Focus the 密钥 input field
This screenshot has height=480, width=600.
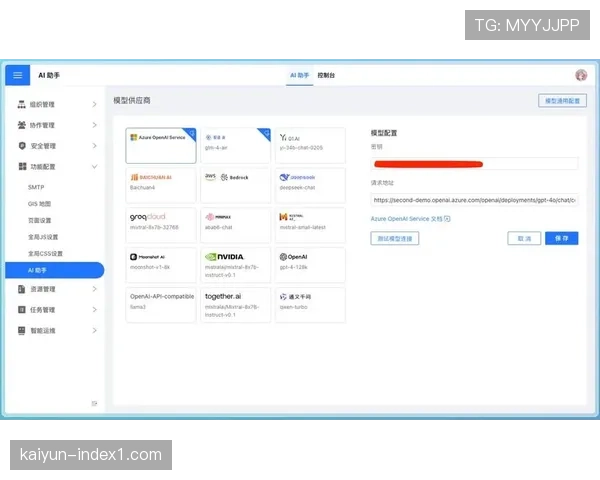coord(474,164)
